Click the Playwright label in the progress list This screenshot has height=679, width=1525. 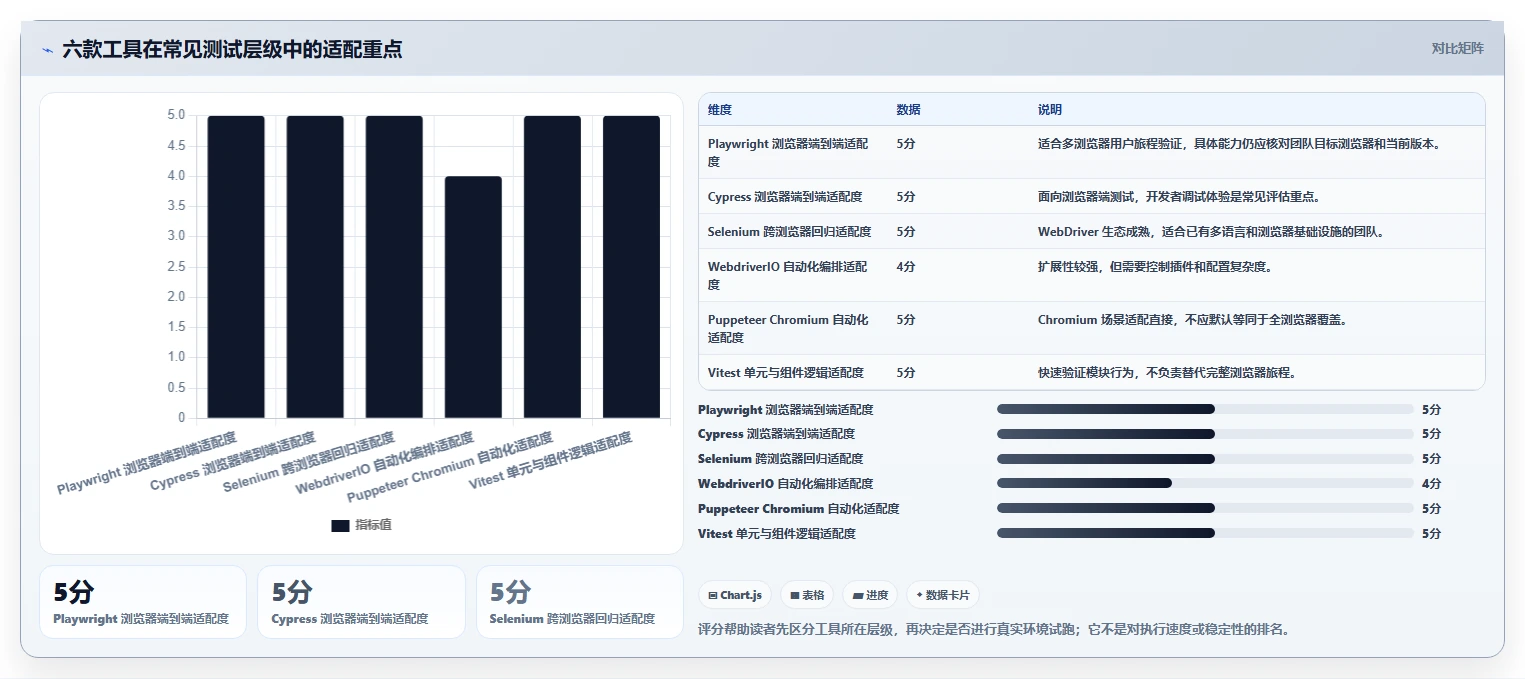(x=785, y=410)
